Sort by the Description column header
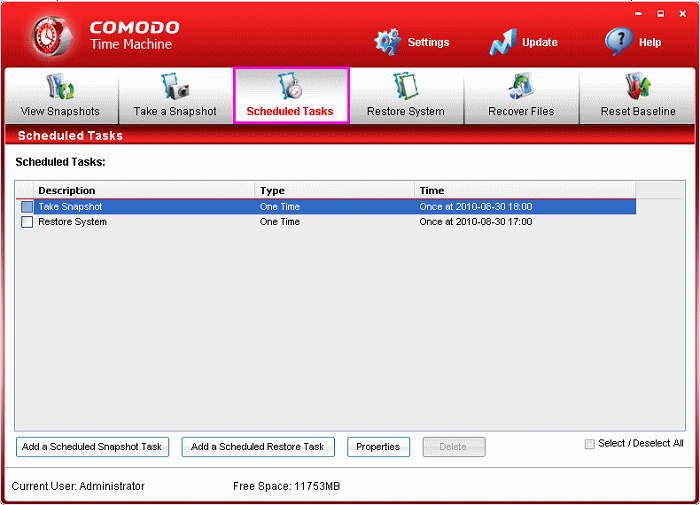The height and width of the screenshot is (505, 700). (144, 191)
